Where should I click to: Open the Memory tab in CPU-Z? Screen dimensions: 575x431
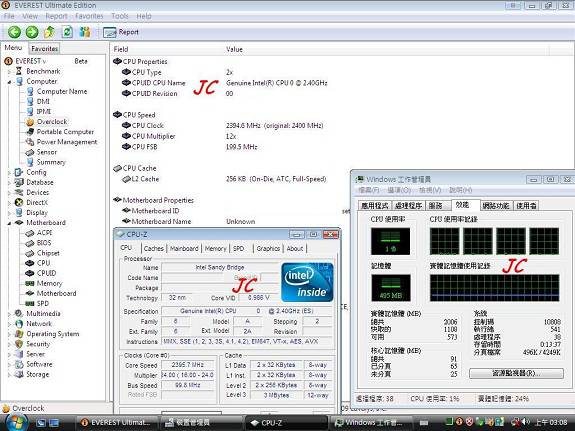tap(215, 248)
